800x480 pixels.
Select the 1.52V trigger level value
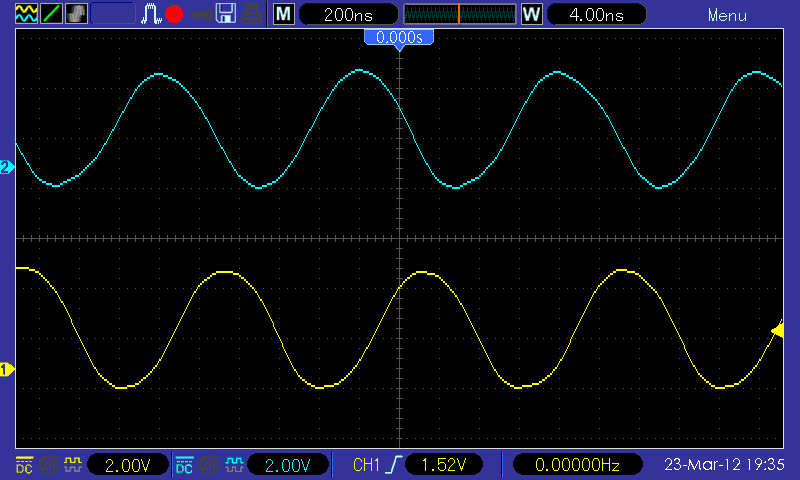click(444, 465)
